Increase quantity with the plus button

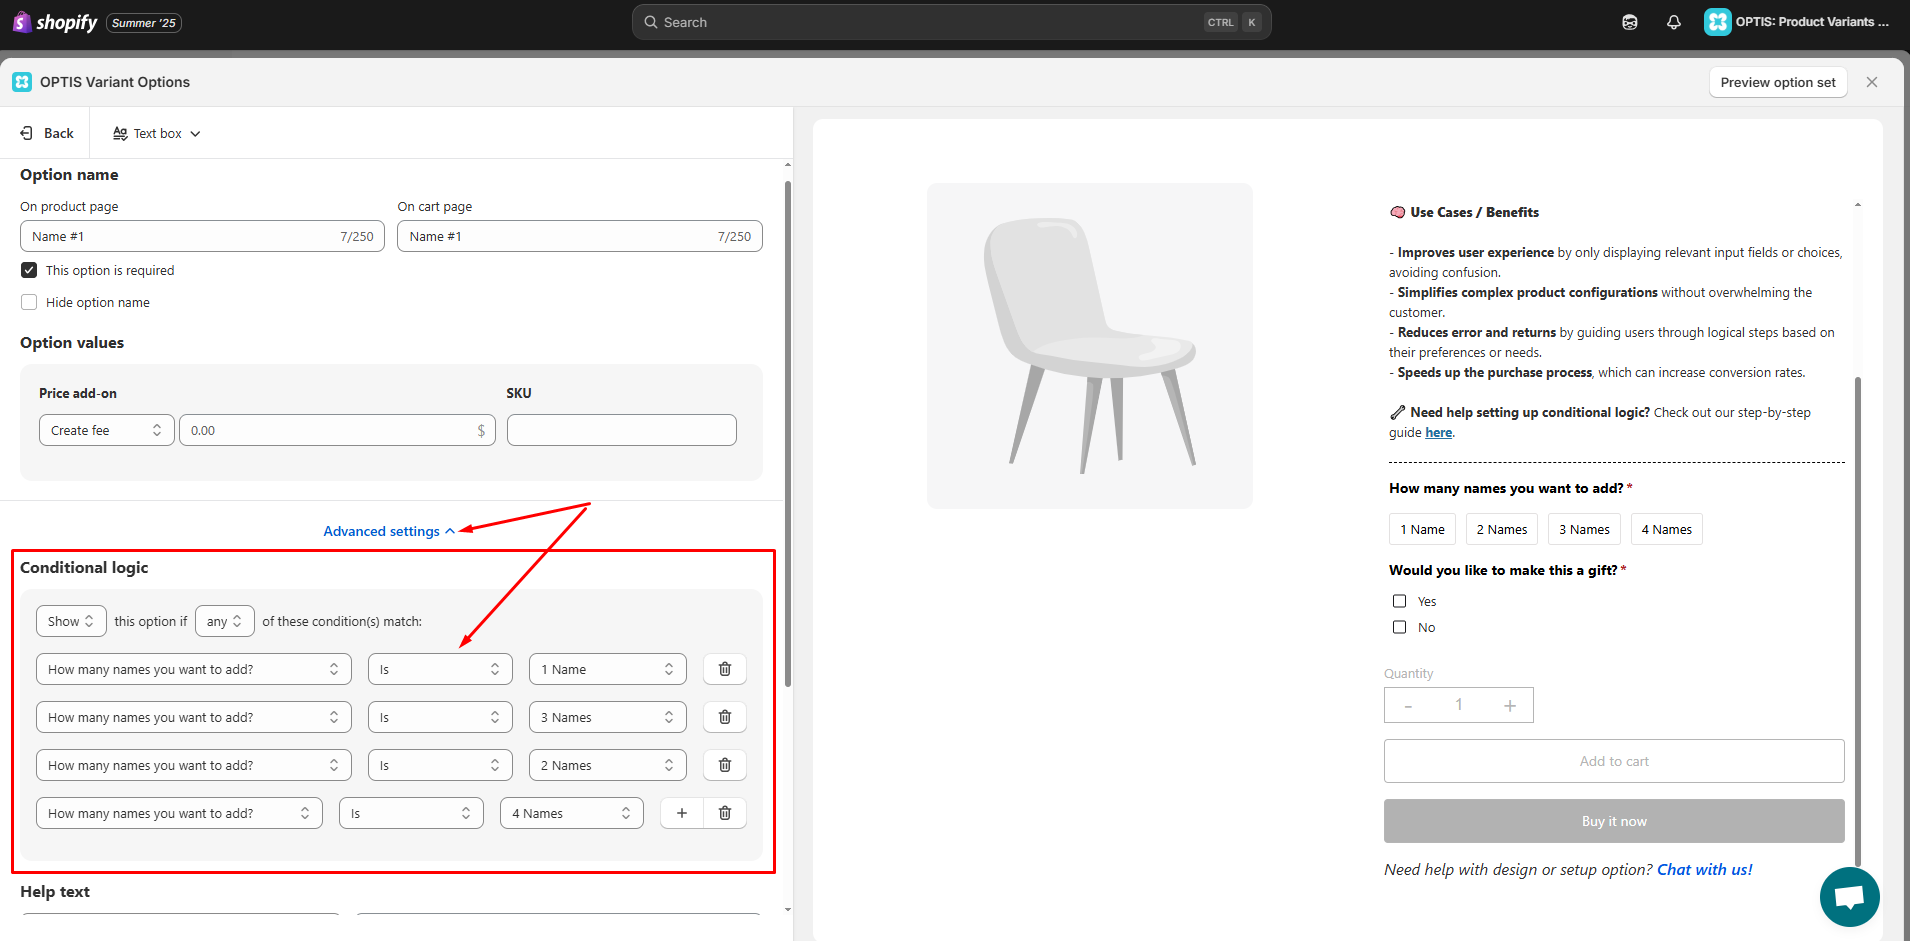point(1510,705)
